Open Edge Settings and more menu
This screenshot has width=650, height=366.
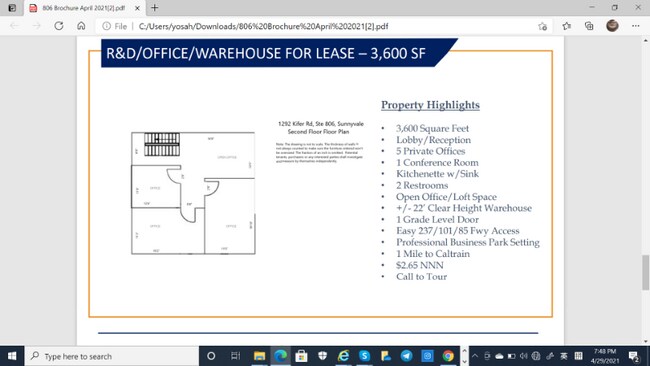(635, 26)
